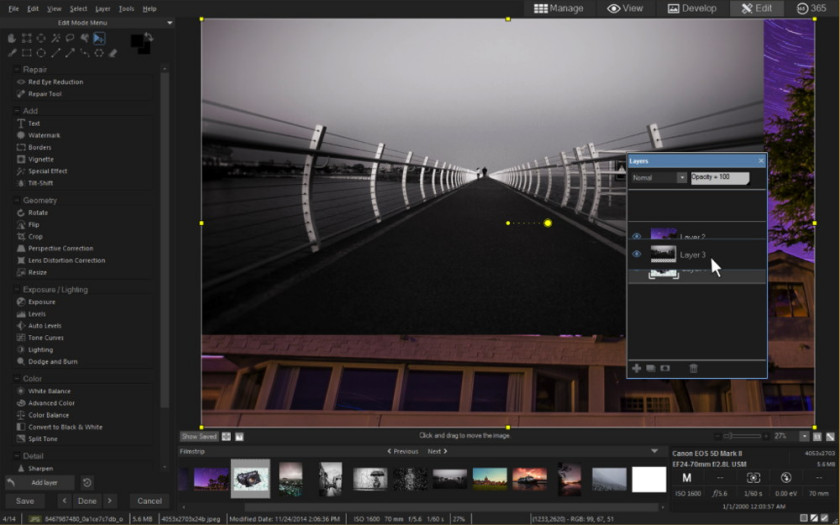
Task: Open the Layer menu
Action: click(102, 9)
